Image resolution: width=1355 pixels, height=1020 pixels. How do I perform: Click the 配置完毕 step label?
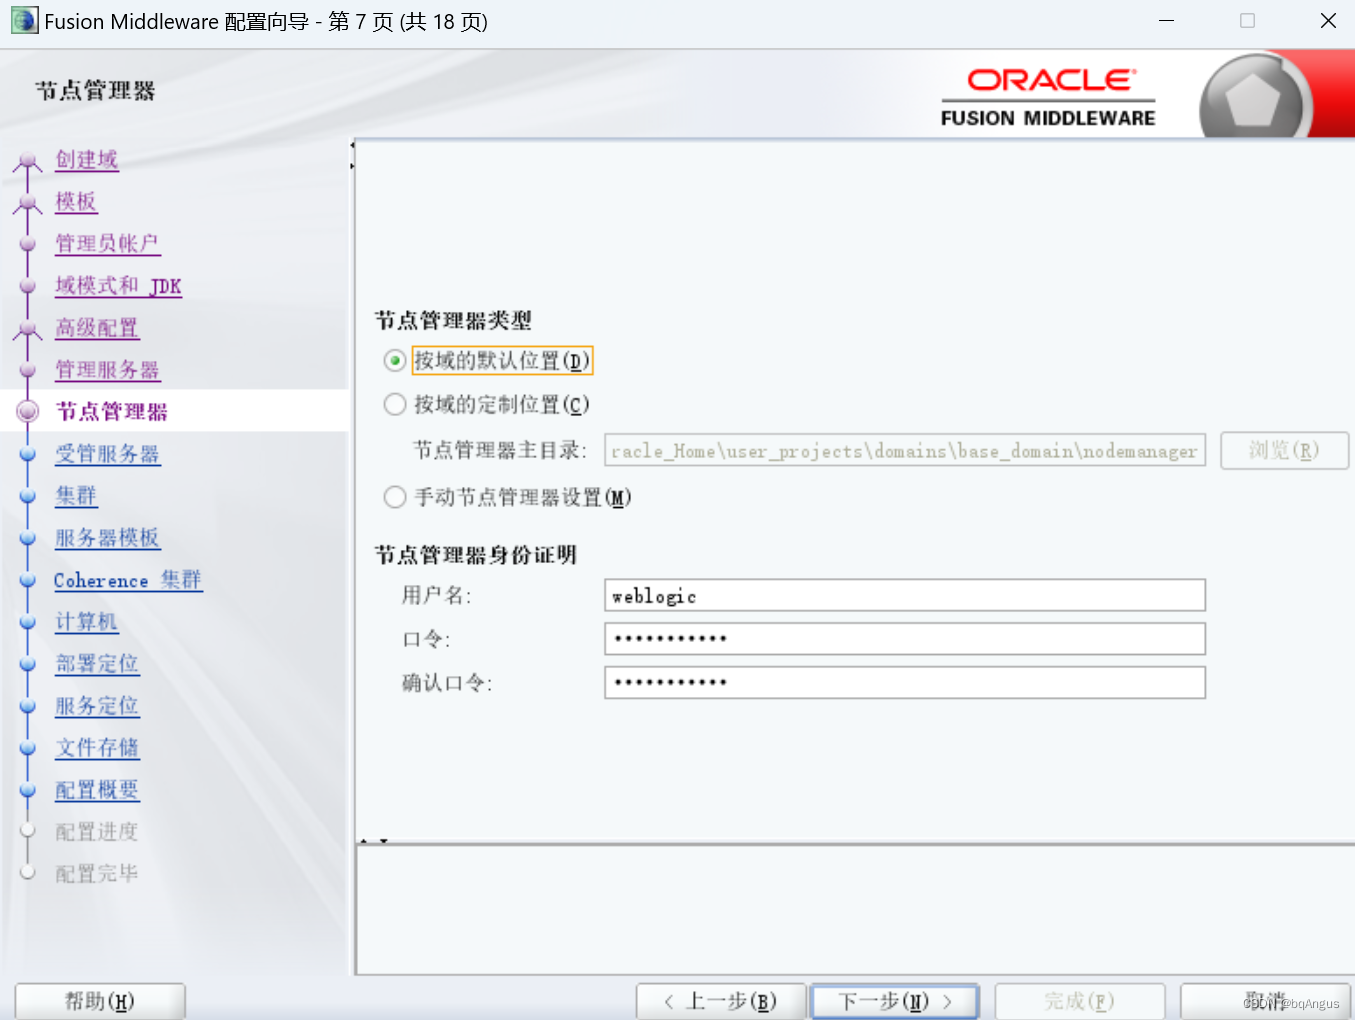(x=97, y=874)
